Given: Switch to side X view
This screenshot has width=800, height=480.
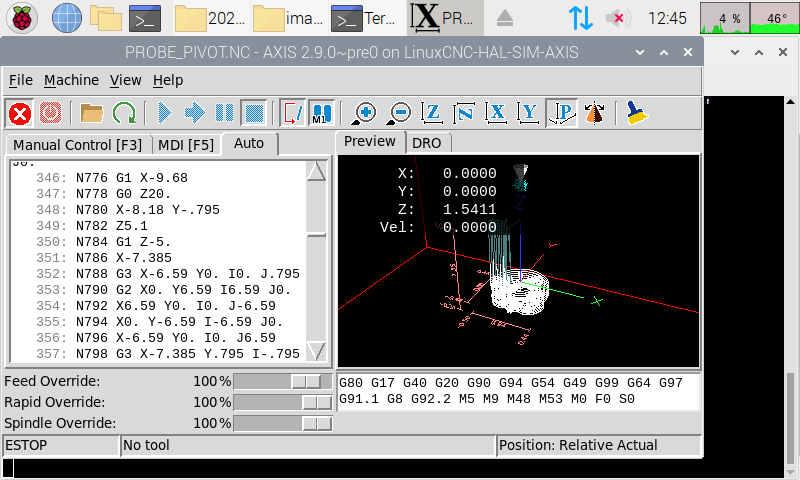Looking at the screenshot, I should point(496,113).
